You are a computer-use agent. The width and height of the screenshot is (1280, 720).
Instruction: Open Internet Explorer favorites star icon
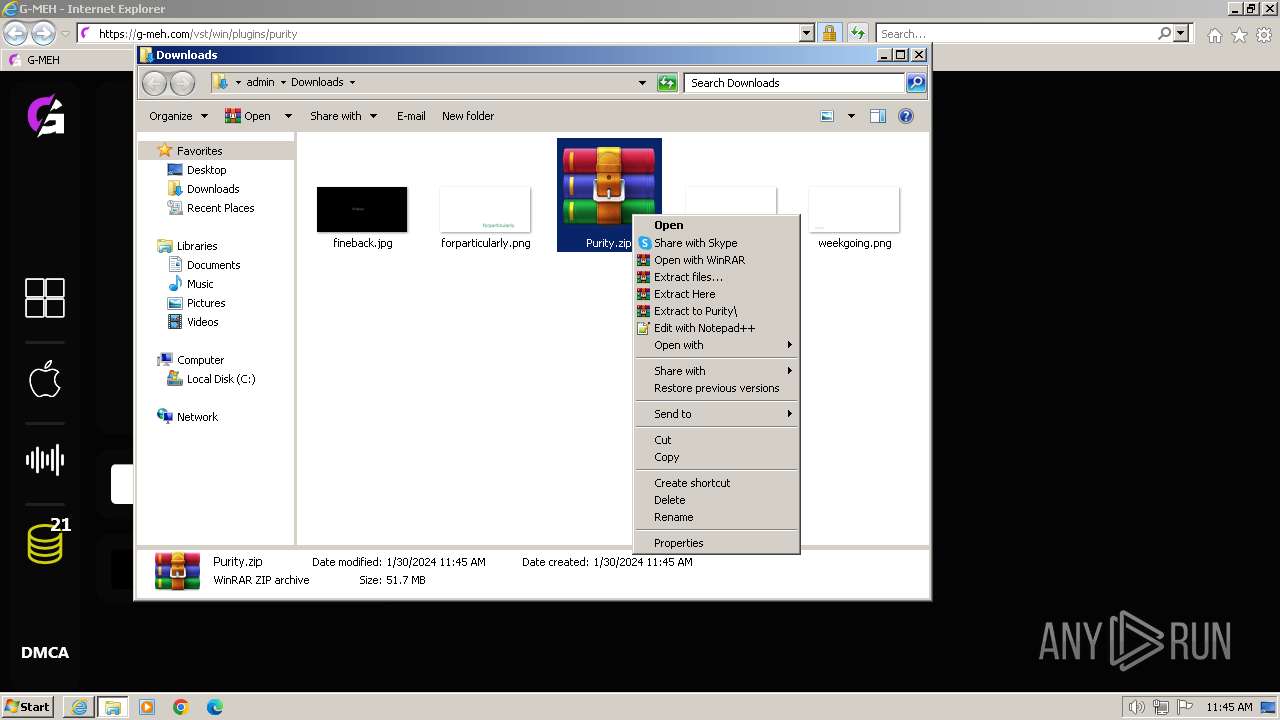click(1239, 35)
